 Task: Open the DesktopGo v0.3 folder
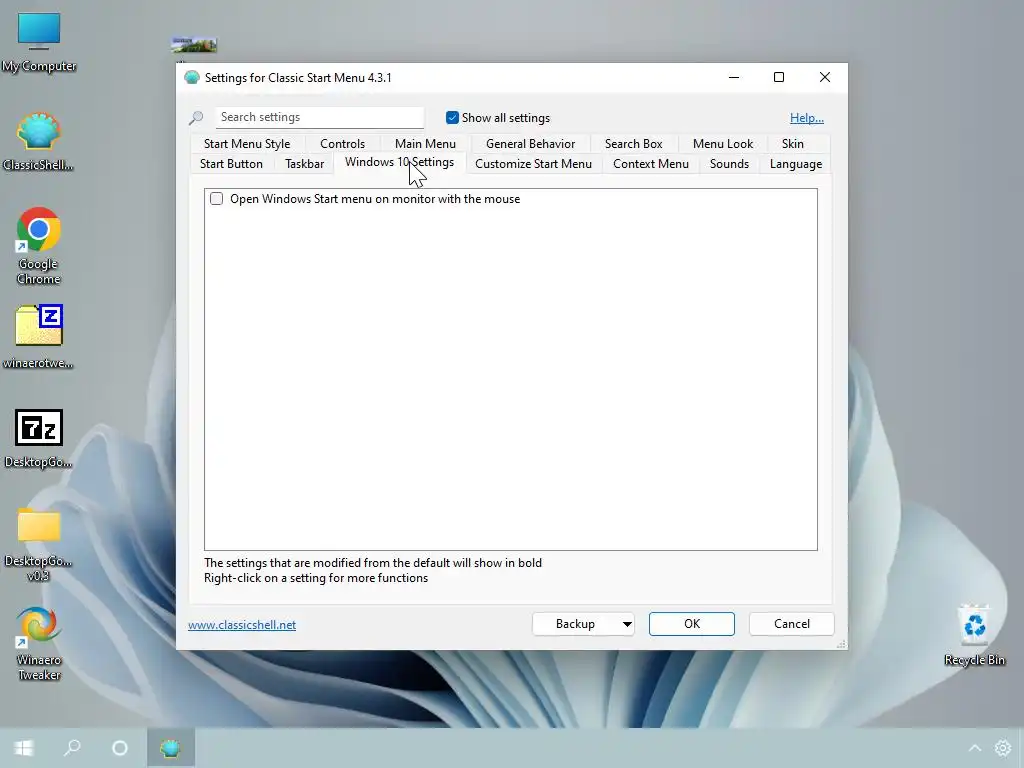39,545
